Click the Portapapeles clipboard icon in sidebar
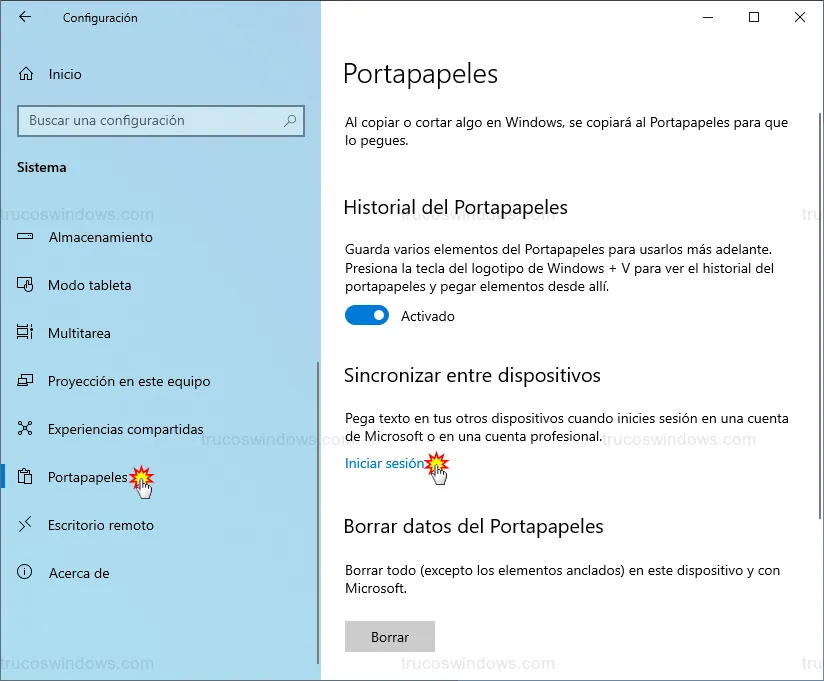This screenshot has width=824, height=681. coord(26,477)
